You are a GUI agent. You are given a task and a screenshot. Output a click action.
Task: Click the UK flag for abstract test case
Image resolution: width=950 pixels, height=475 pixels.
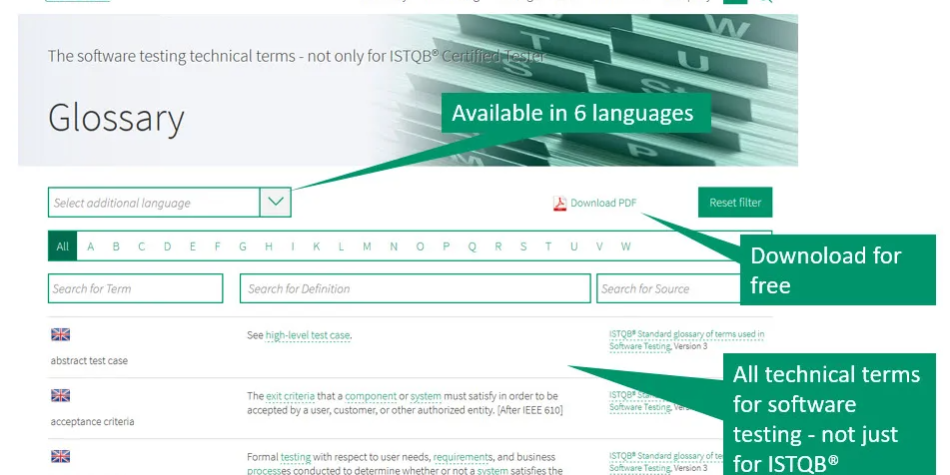(60, 335)
